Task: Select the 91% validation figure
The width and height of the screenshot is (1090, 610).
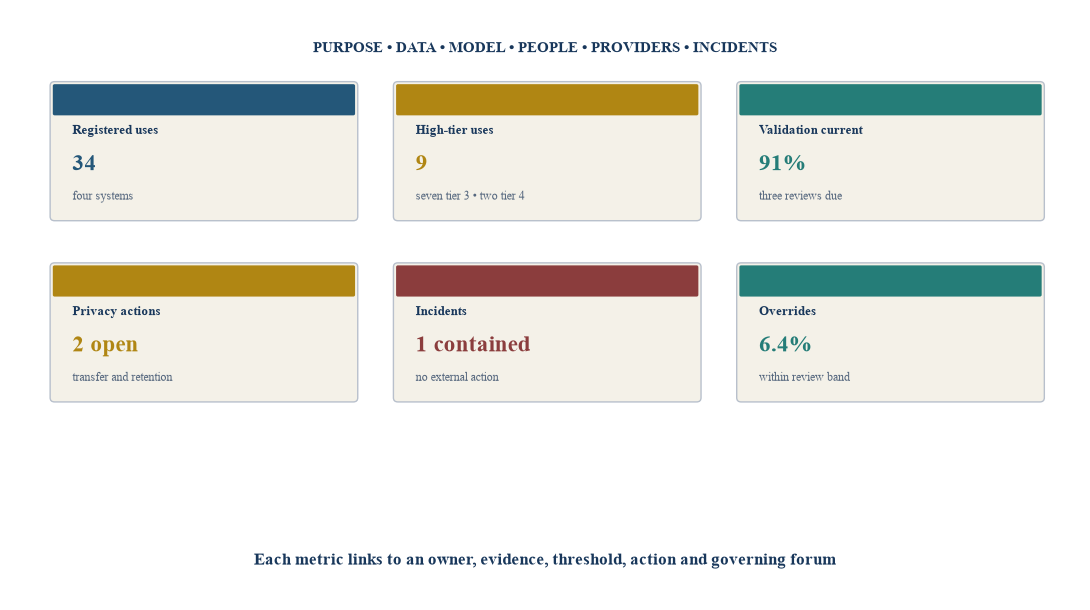Action: (x=782, y=163)
